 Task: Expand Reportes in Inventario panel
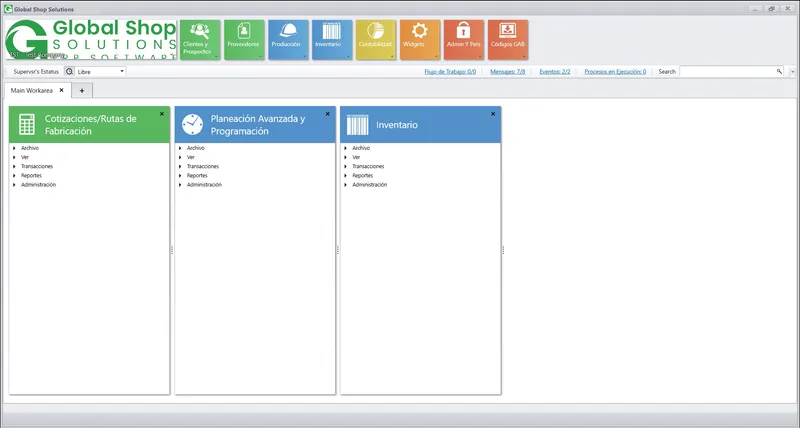pyautogui.click(x=345, y=175)
